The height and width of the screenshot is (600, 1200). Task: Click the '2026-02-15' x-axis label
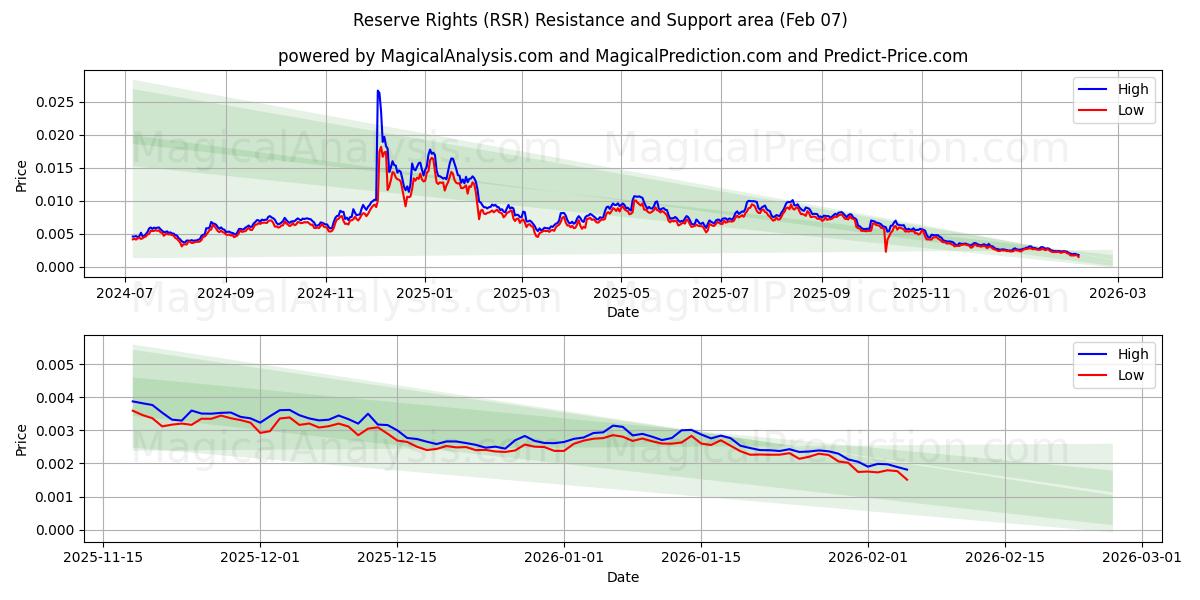point(1003,559)
